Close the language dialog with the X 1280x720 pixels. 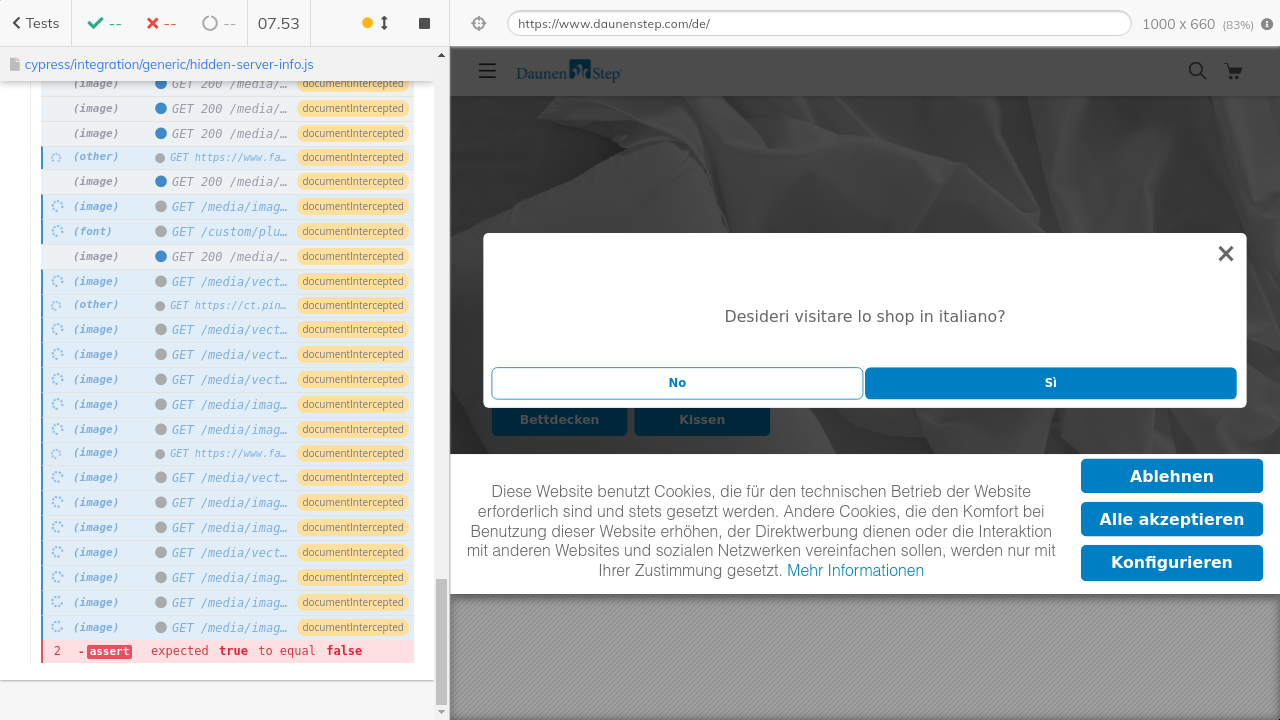click(1225, 254)
